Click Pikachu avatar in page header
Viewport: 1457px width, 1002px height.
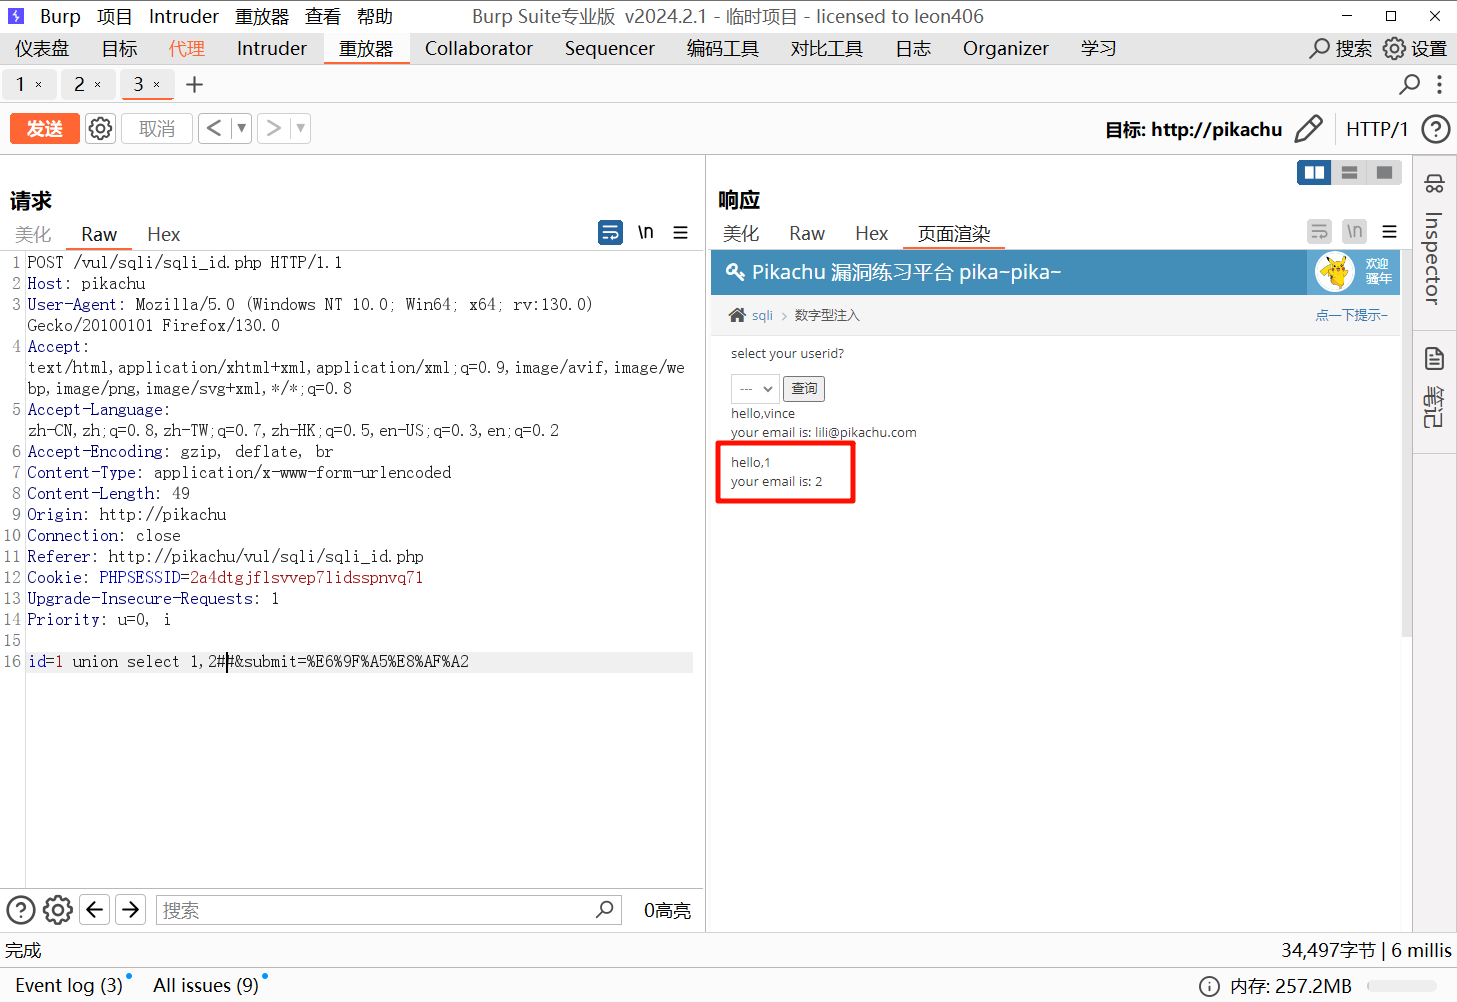[x=1335, y=272]
